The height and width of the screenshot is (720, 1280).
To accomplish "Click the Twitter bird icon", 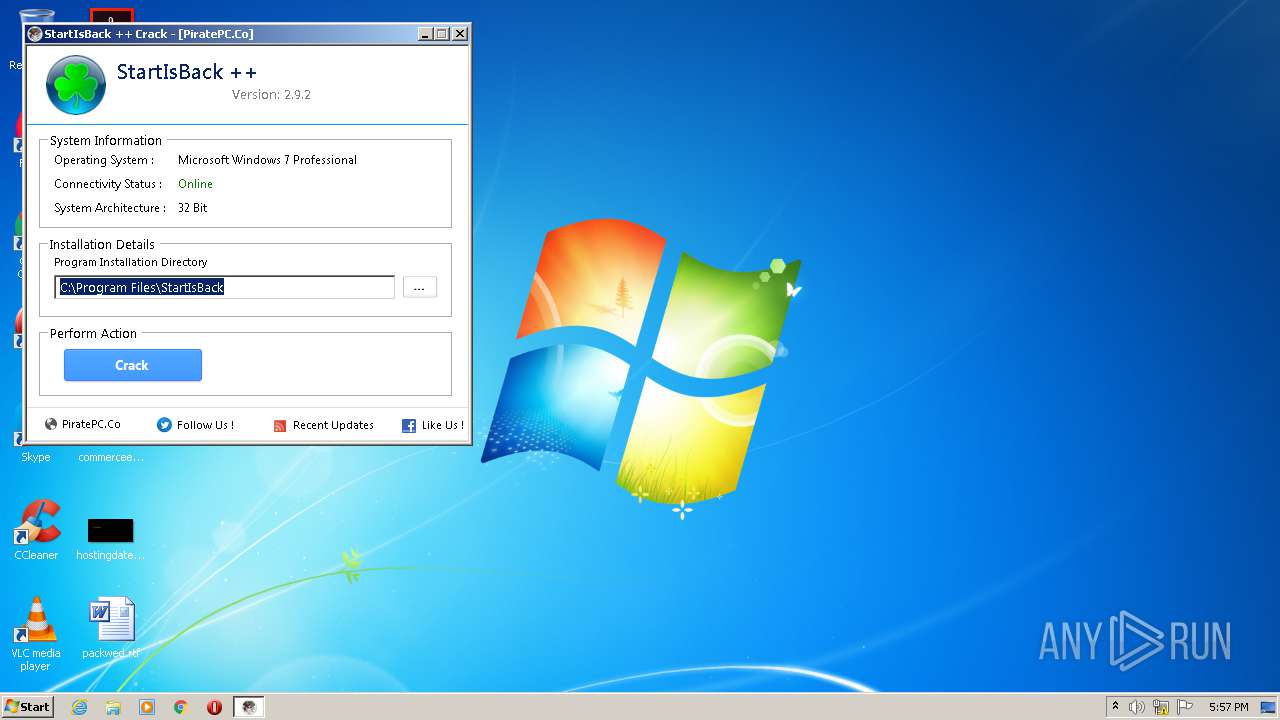I will click(164, 425).
